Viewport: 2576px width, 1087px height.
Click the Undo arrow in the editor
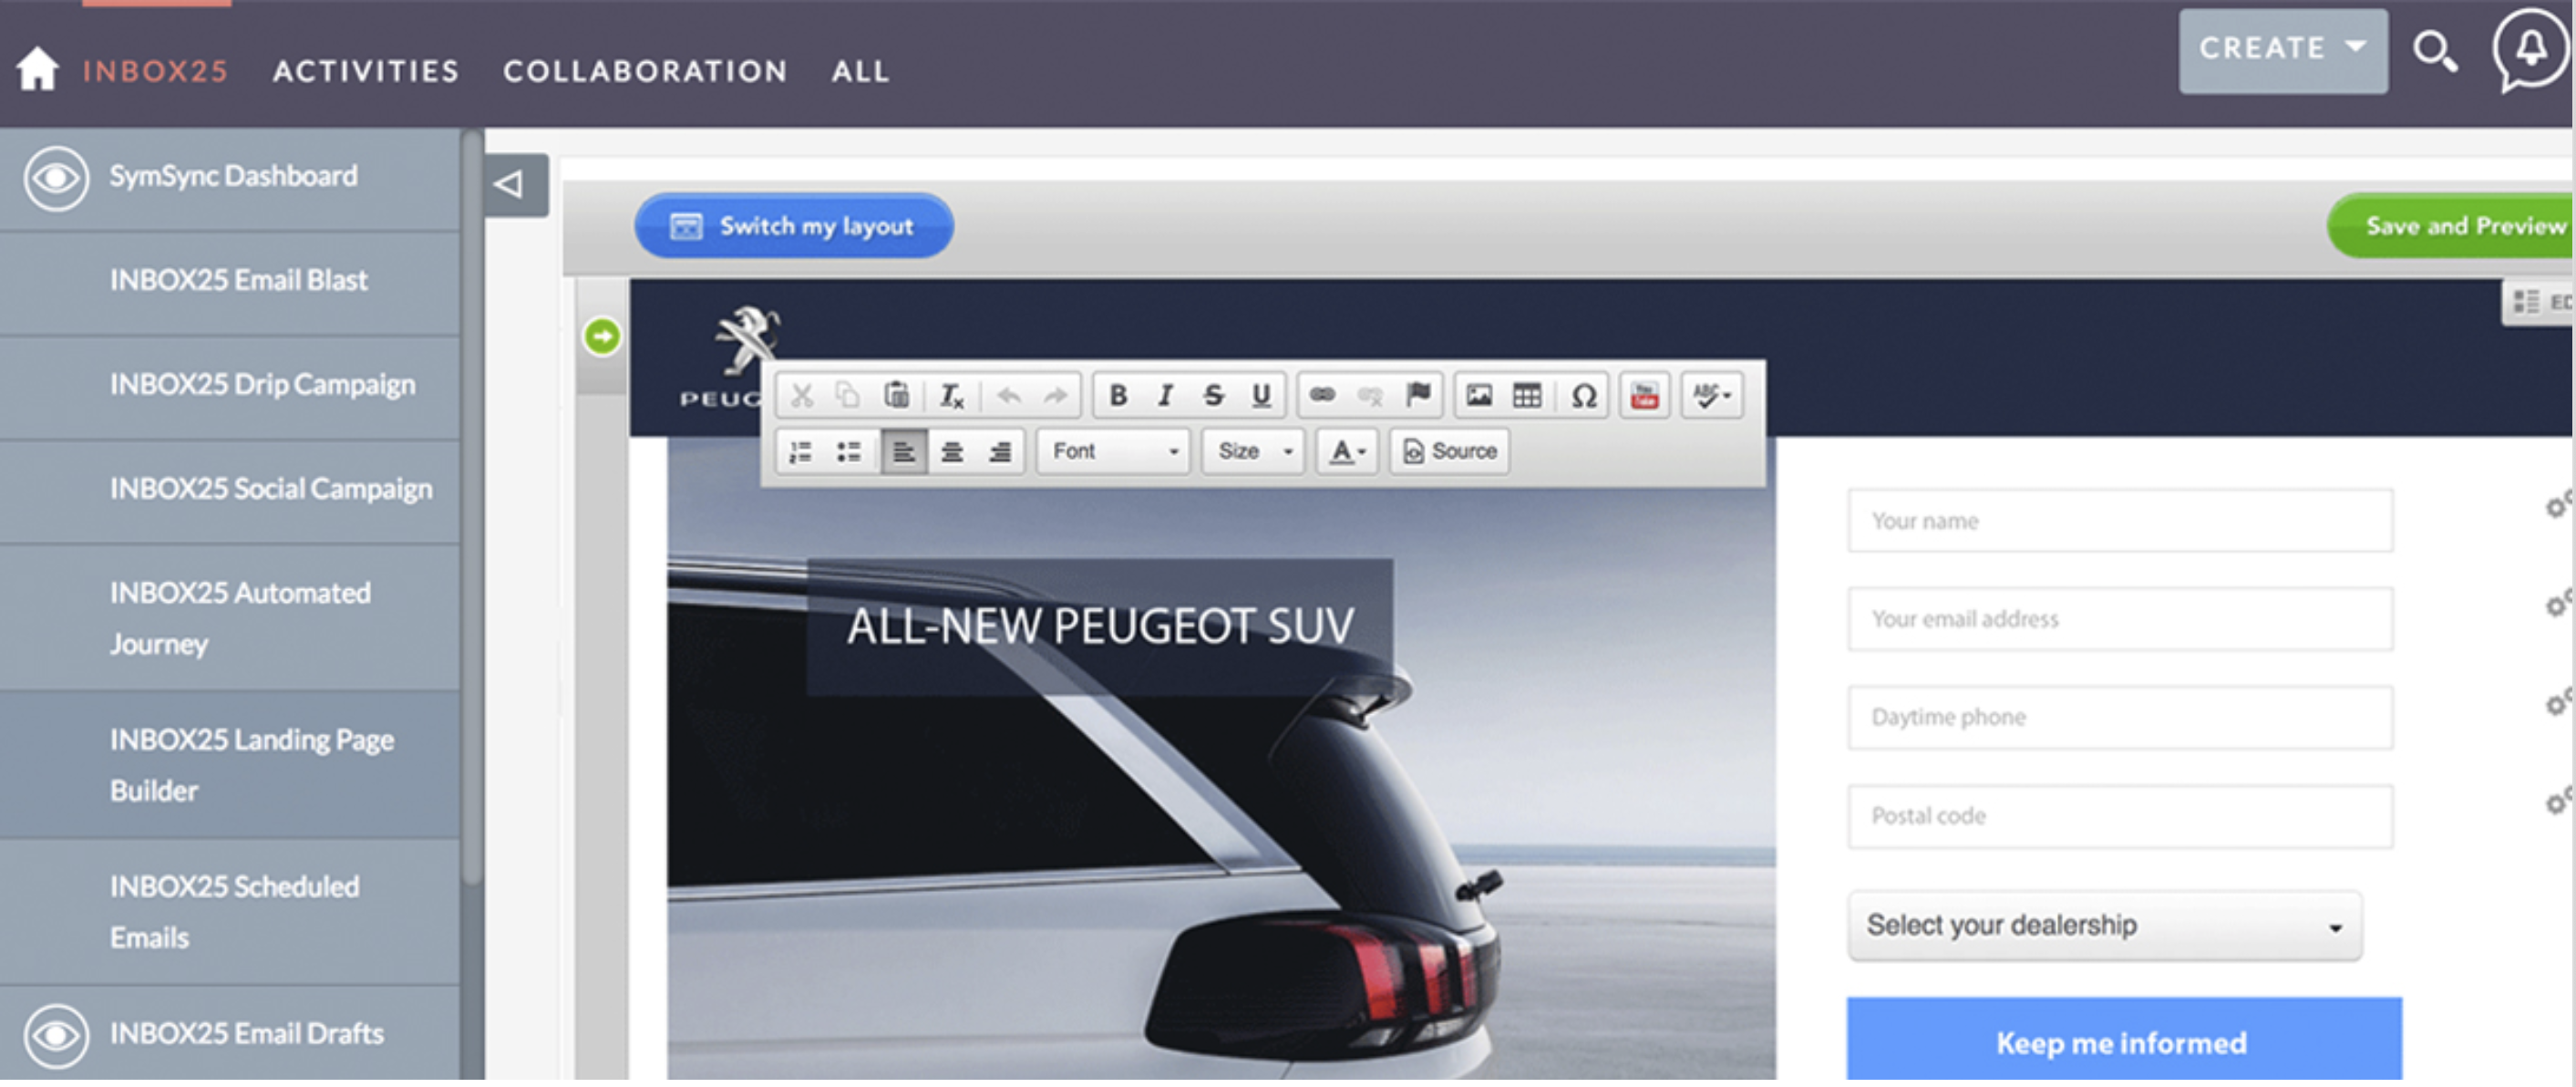point(1008,395)
